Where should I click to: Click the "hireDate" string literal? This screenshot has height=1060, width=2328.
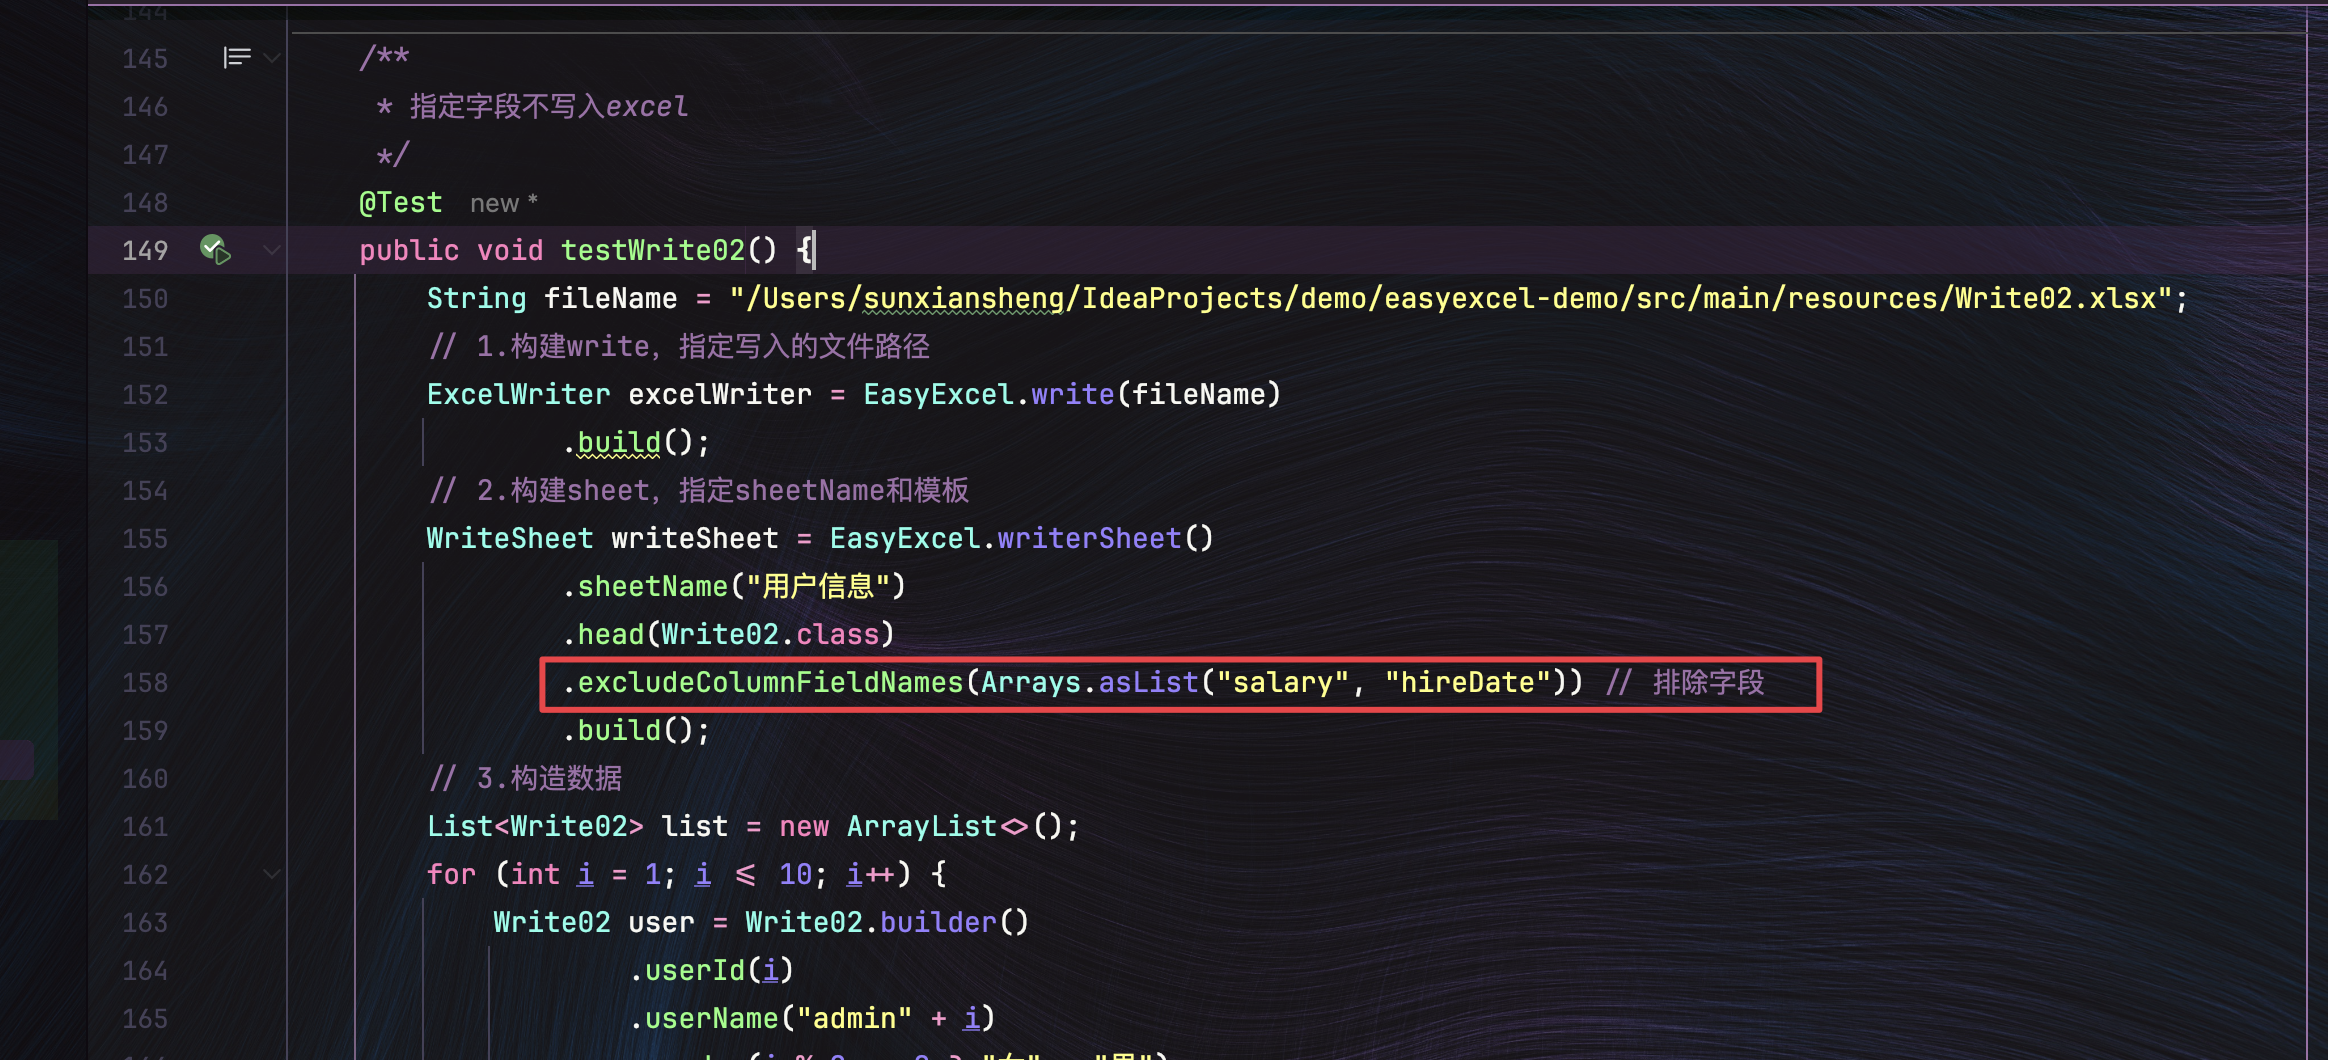point(1467,682)
